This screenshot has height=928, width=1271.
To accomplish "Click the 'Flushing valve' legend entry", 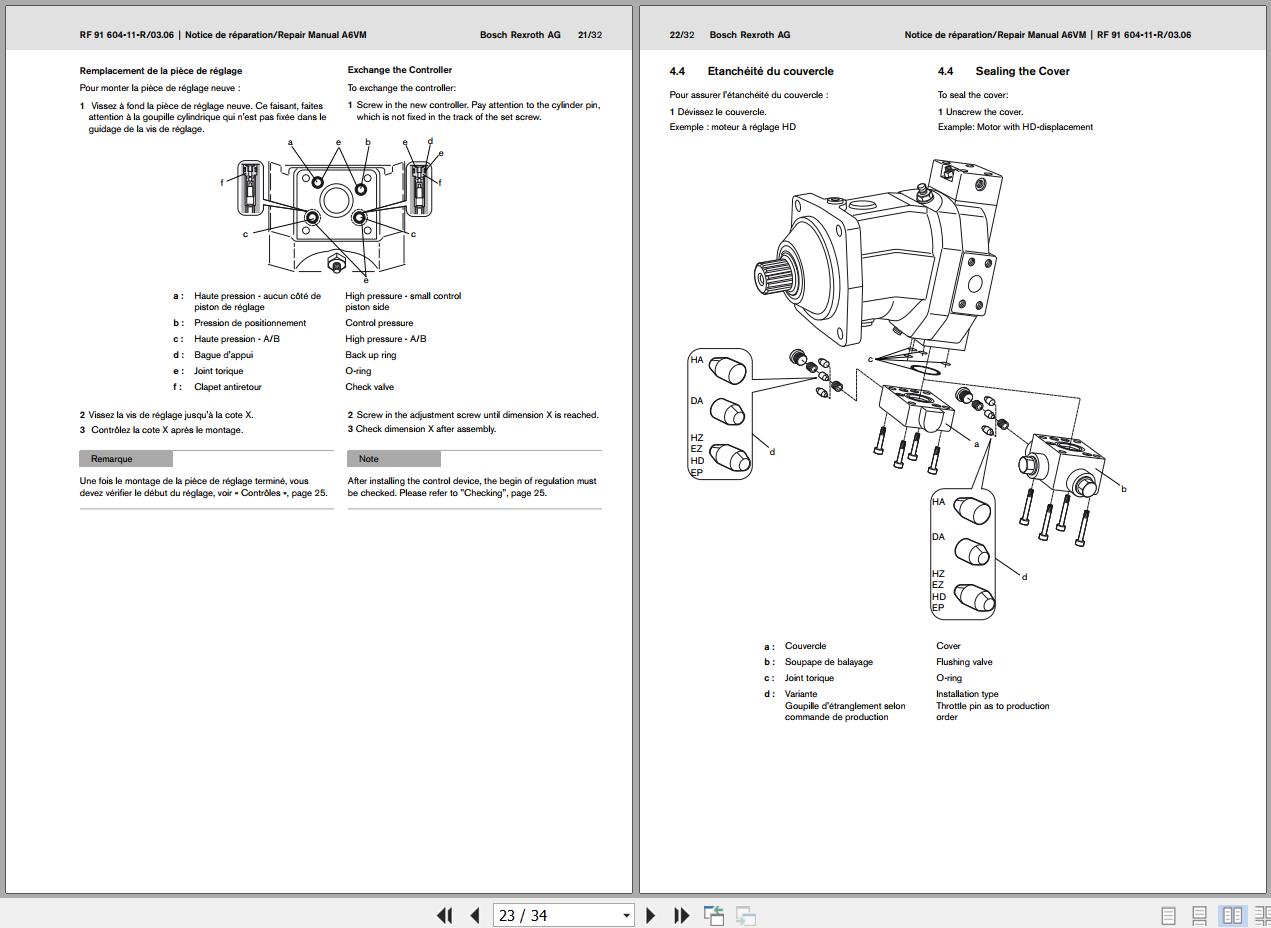I will [964, 662].
